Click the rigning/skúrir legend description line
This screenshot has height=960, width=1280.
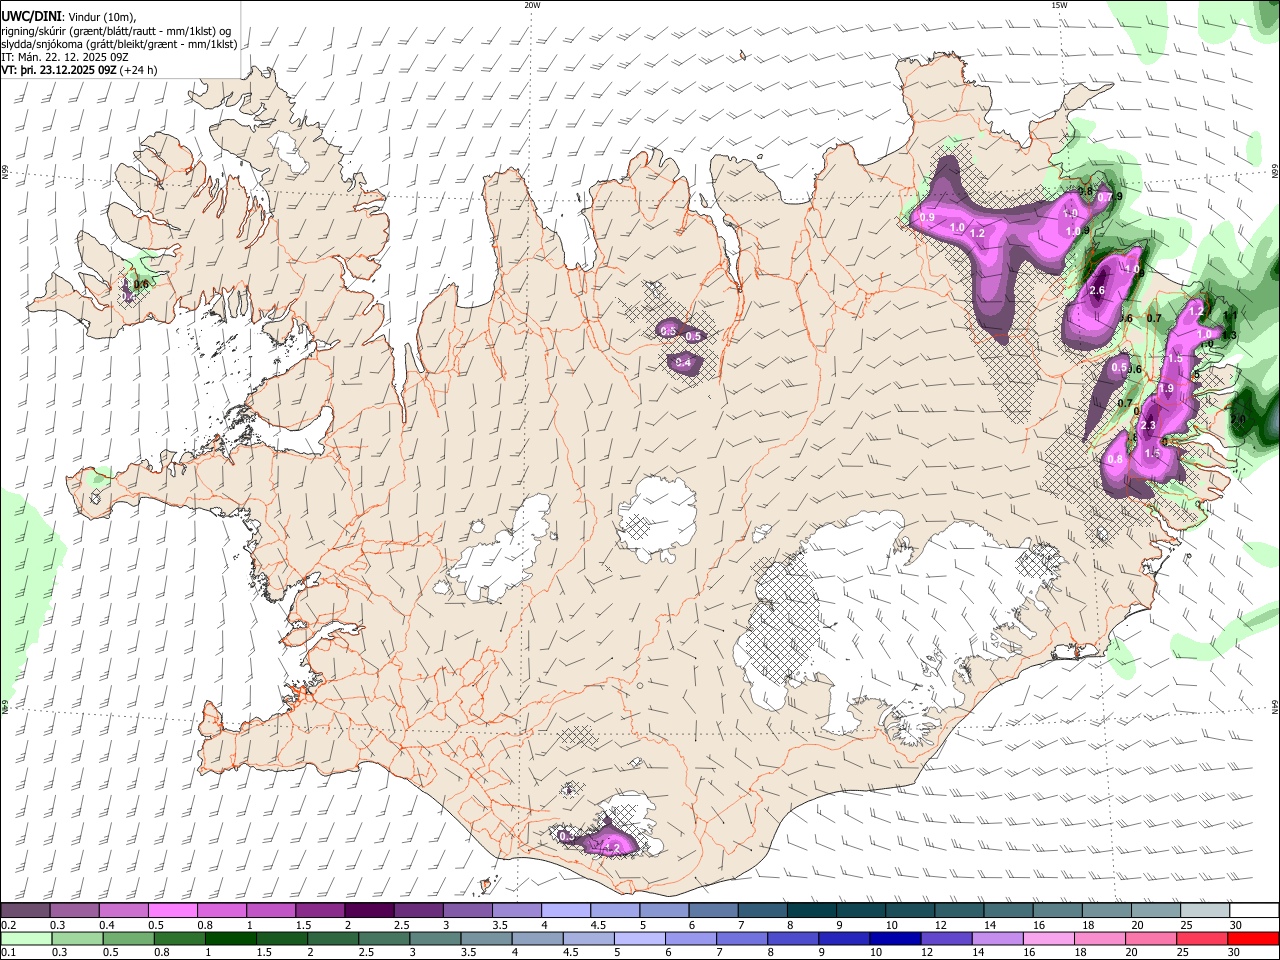116,31
